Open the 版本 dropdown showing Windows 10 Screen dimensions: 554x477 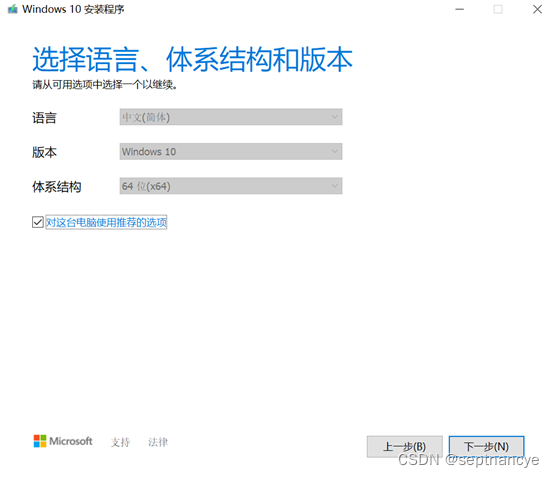tap(231, 152)
